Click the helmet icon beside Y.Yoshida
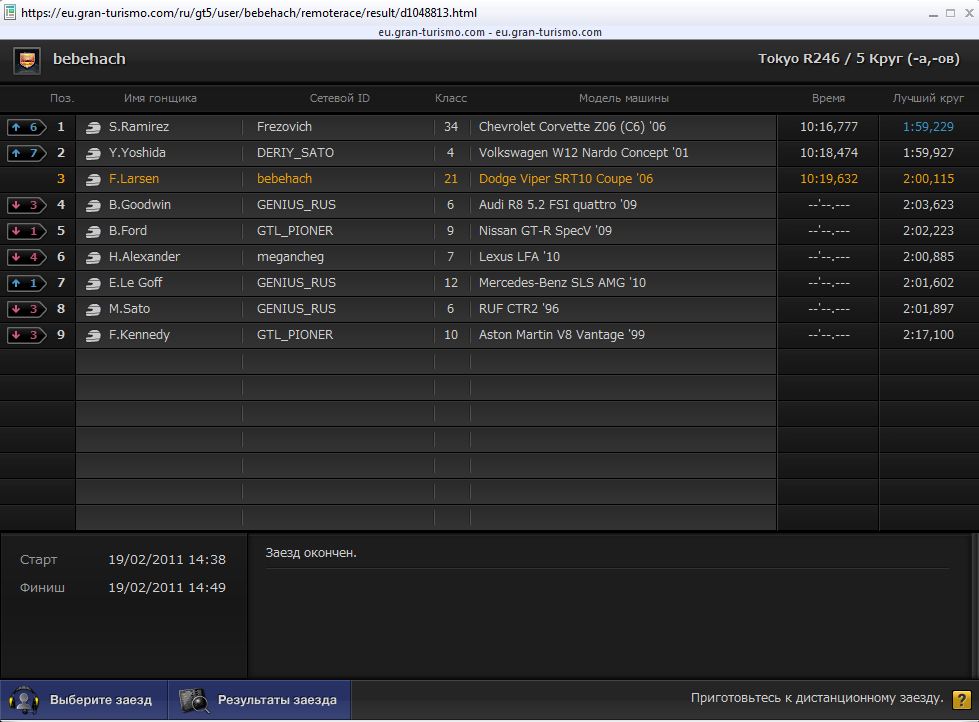This screenshot has height=722, width=979. [93, 154]
